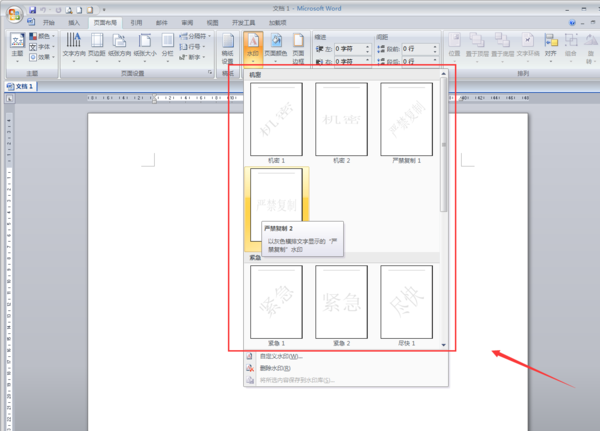Click the 段前 spacing before field

[417, 49]
